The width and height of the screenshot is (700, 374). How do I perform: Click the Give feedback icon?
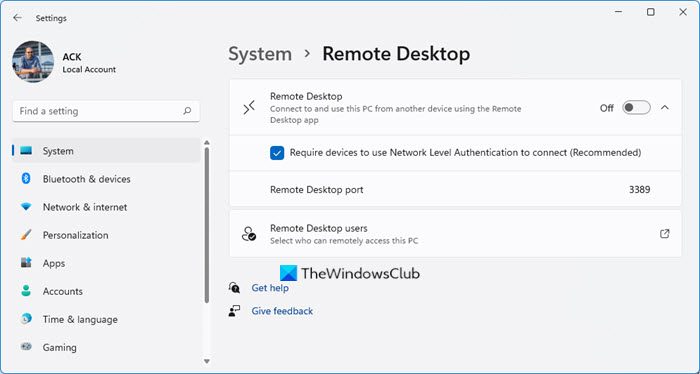[234, 311]
